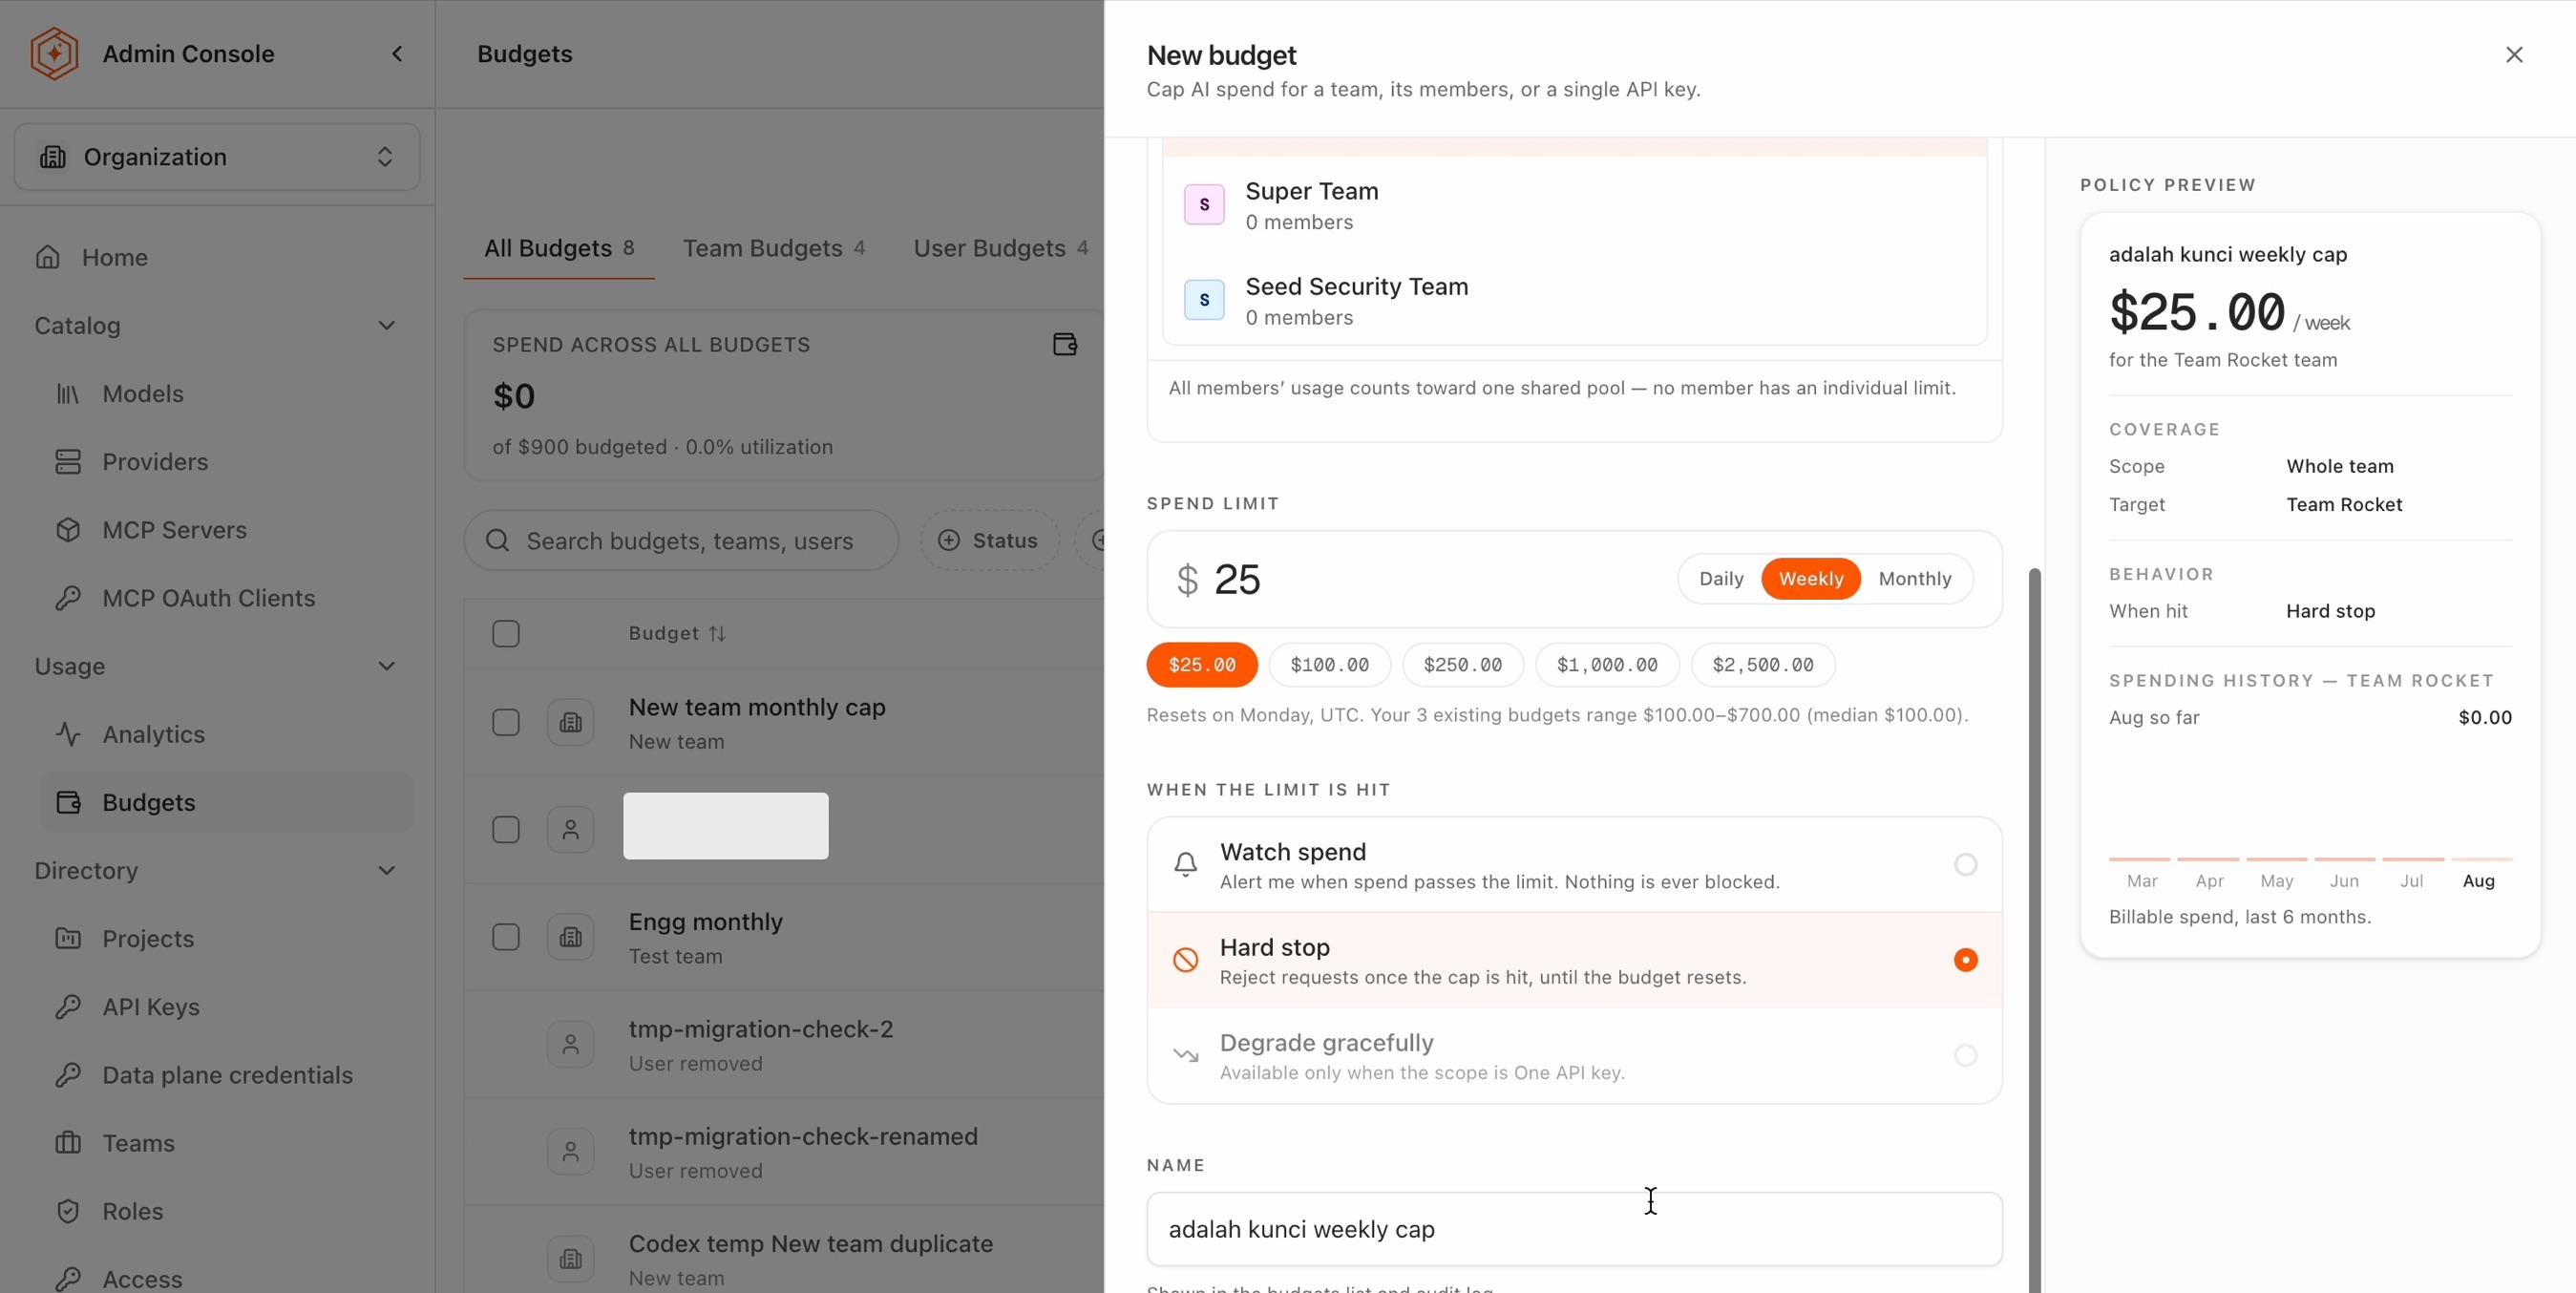
Task: Click wallet icon in spend summary card
Action: coord(1065,344)
